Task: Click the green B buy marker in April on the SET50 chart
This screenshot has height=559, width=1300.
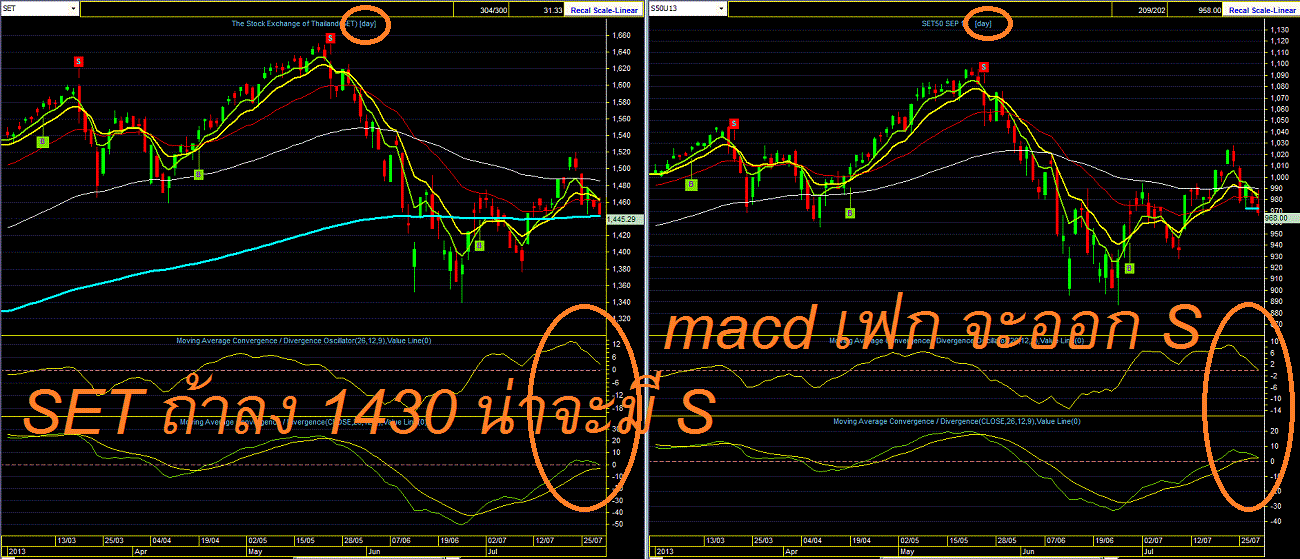Action: click(x=849, y=212)
